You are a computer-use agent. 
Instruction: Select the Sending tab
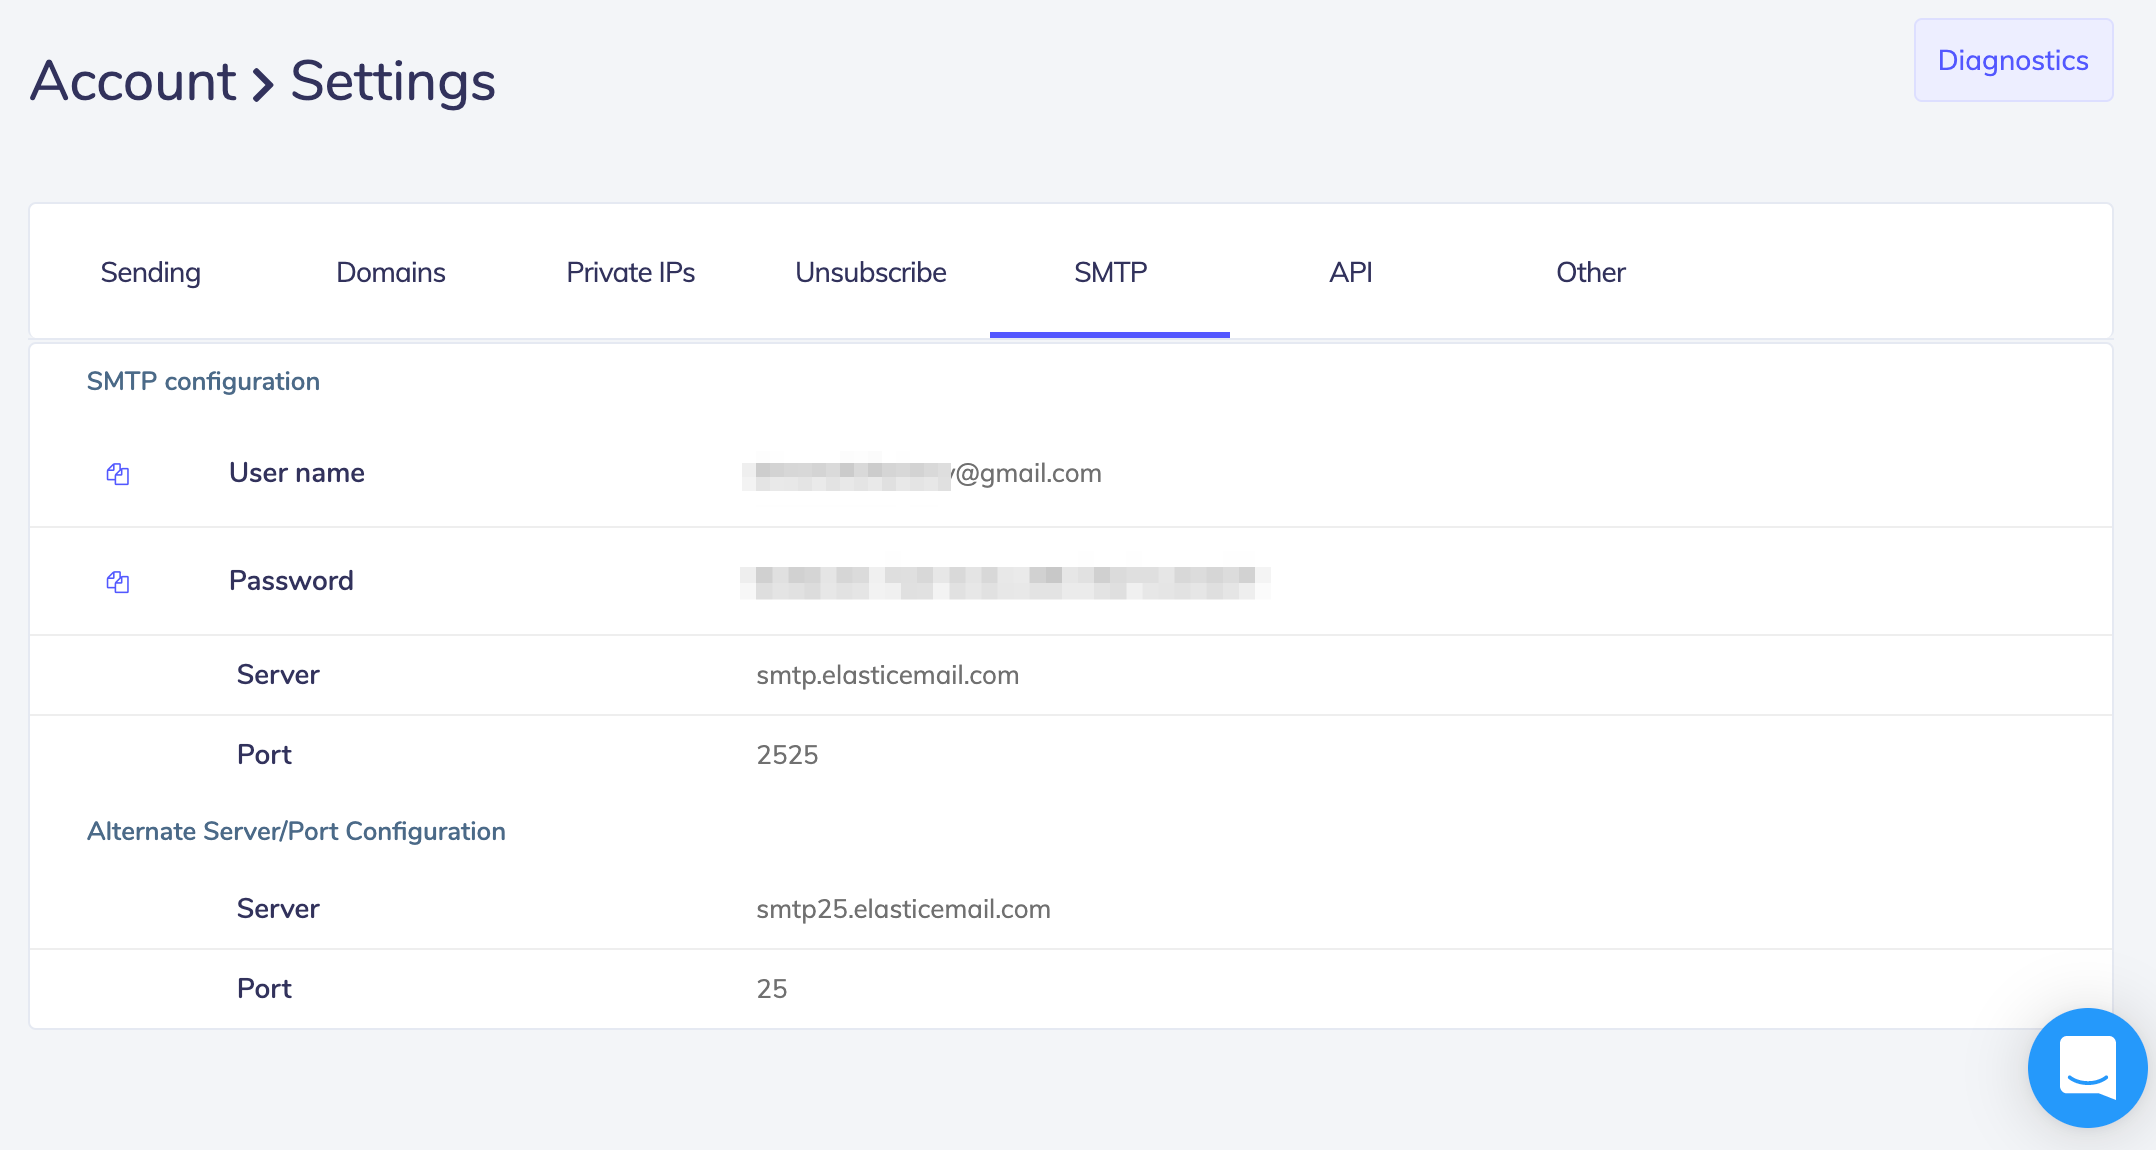(x=150, y=272)
